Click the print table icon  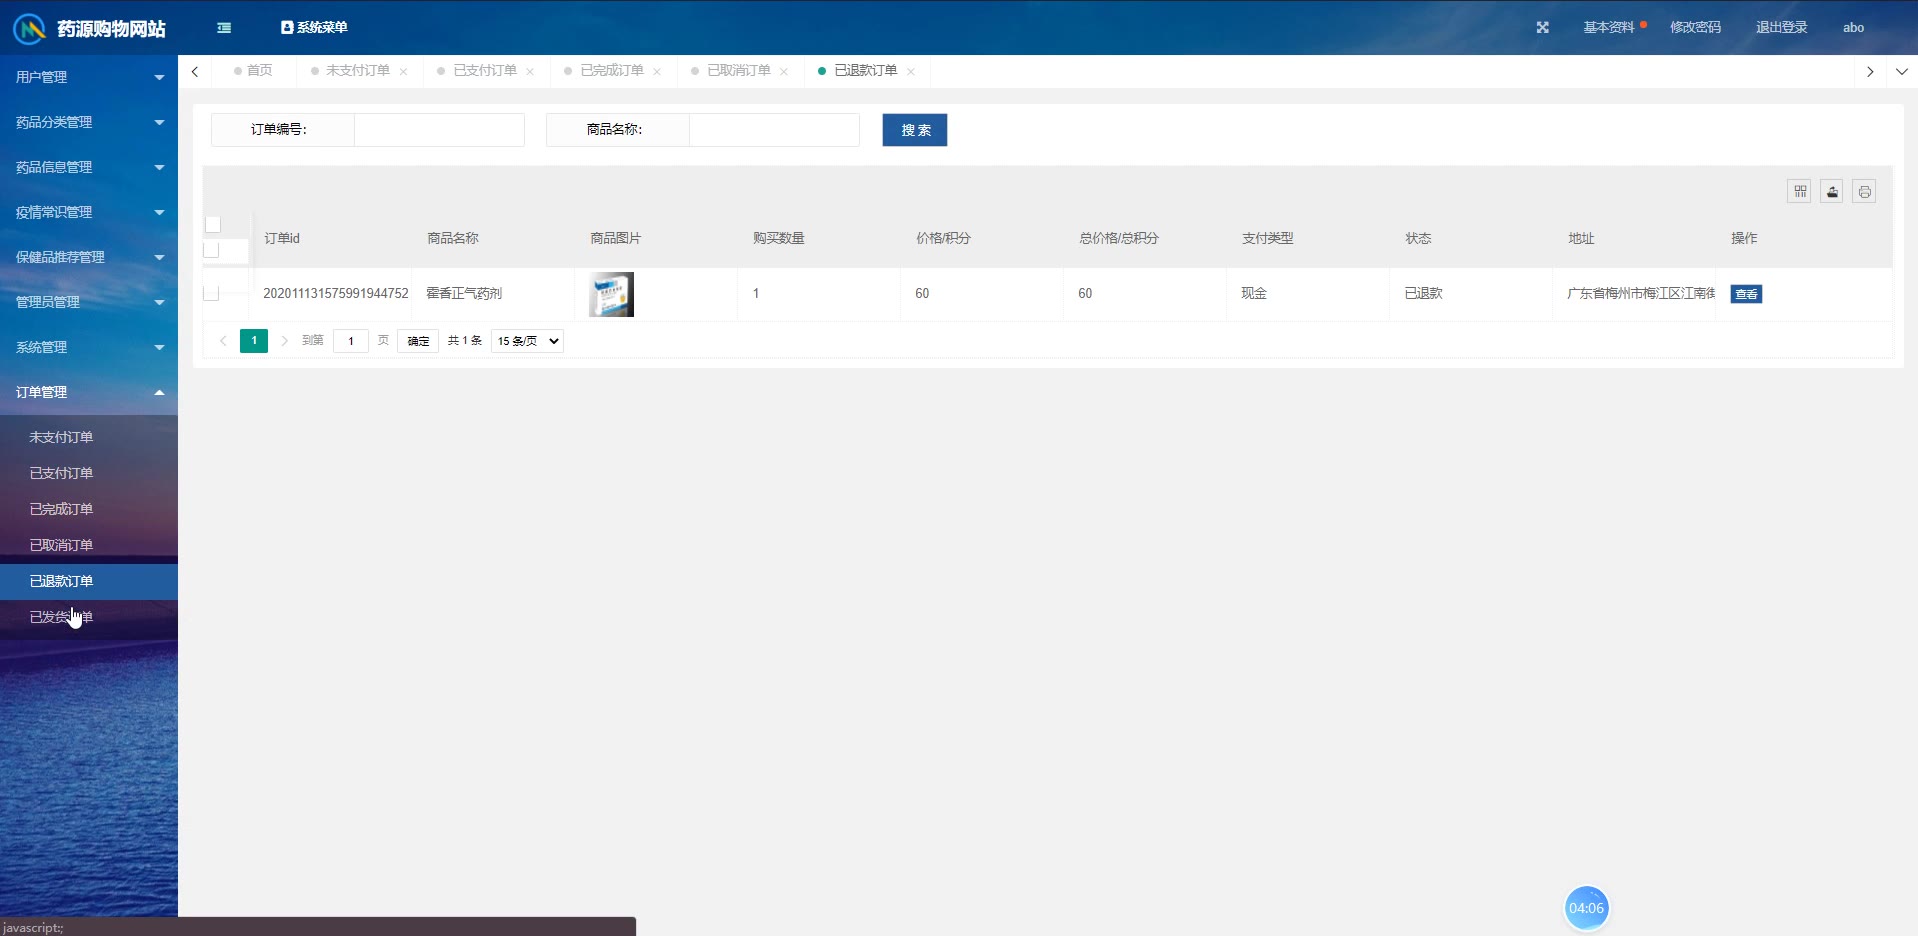click(x=1864, y=191)
